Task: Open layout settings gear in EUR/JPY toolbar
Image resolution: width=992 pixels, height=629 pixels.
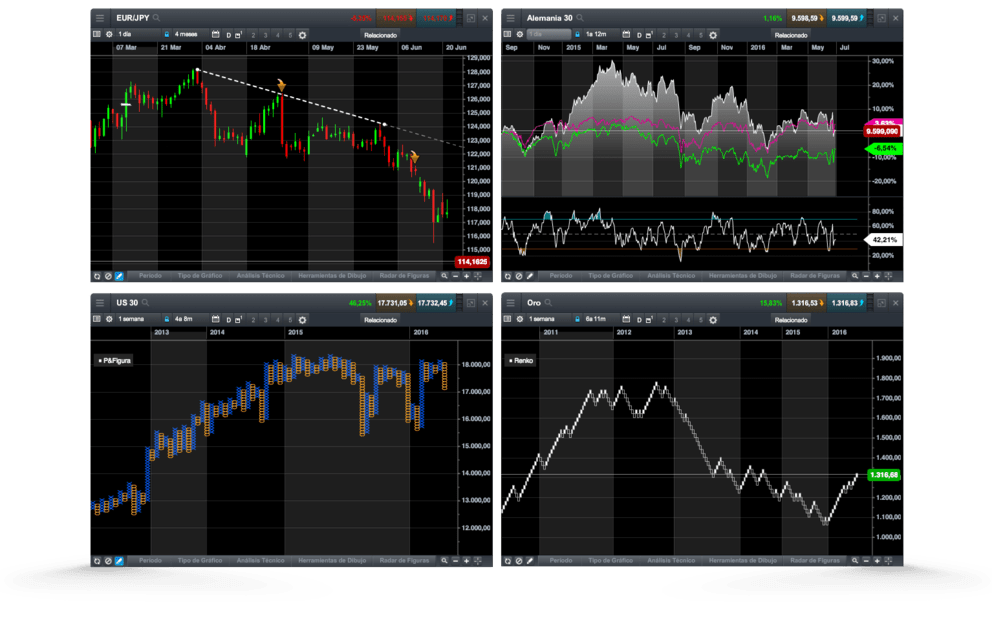Action: 302,35
